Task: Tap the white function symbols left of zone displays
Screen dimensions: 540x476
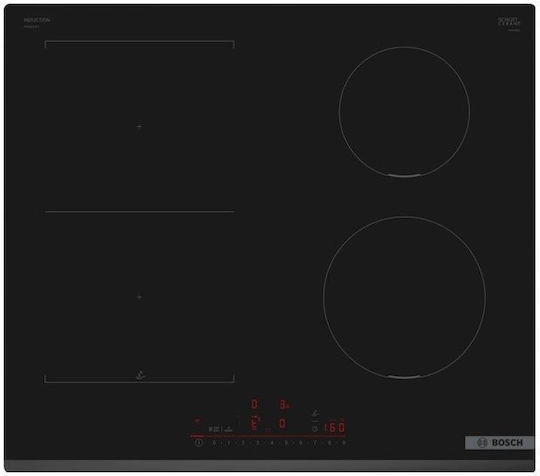Action: pyautogui.click(x=220, y=429)
